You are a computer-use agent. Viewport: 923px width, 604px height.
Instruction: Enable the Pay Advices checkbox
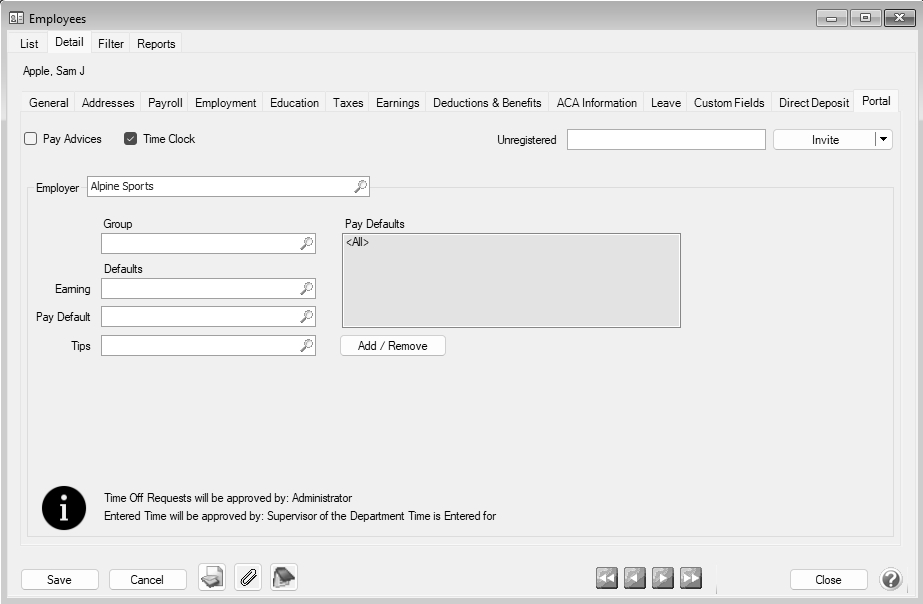click(x=31, y=139)
